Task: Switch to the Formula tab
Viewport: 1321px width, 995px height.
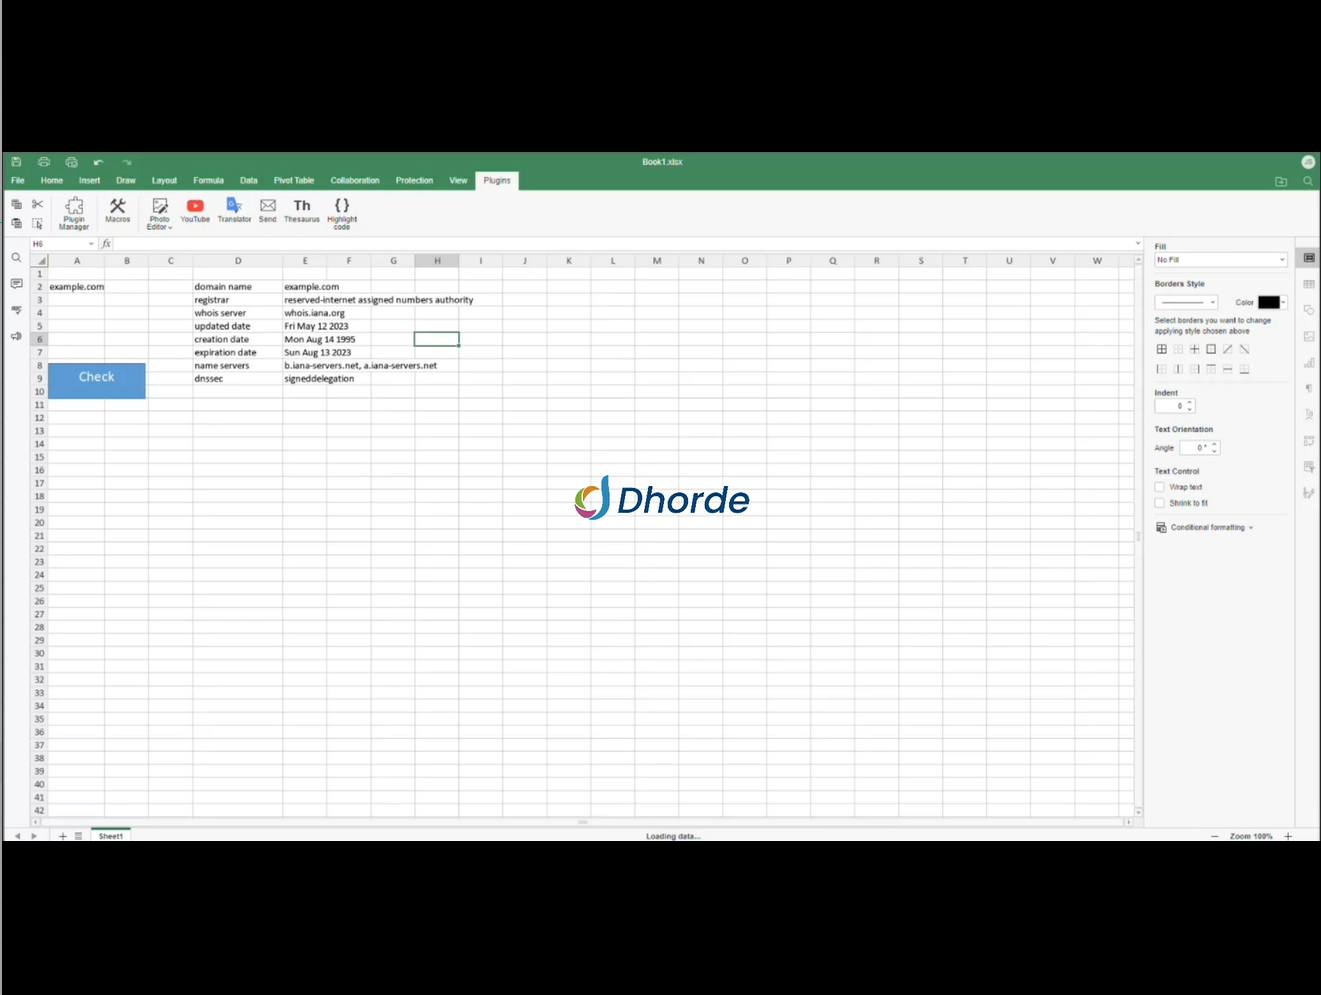Action: [208, 181]
